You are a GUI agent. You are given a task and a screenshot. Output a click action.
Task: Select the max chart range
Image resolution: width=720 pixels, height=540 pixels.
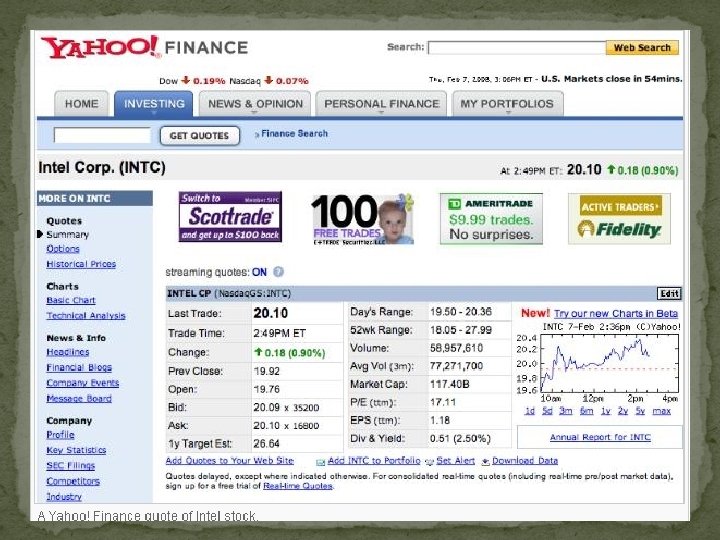[661, 411]
